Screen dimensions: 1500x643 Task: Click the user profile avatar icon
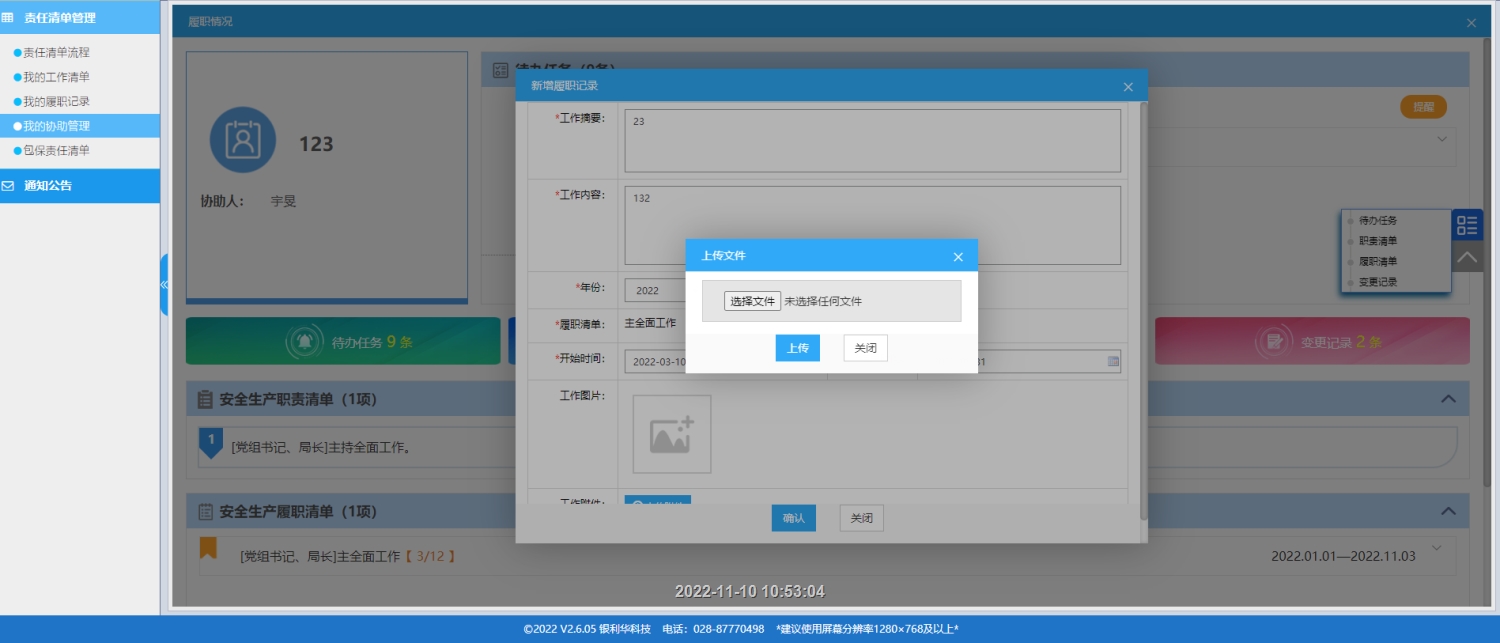tap(242, 140)
